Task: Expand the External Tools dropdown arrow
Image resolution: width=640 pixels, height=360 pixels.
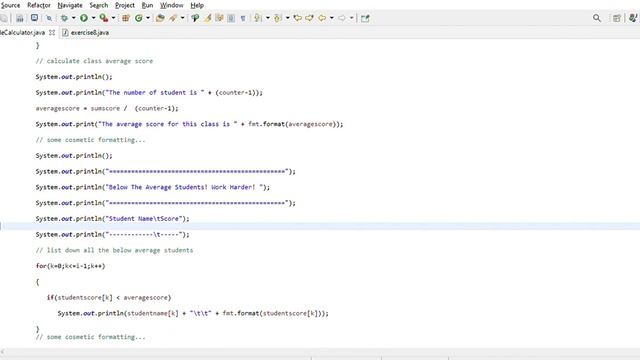Action: click(x=113, y=18)
